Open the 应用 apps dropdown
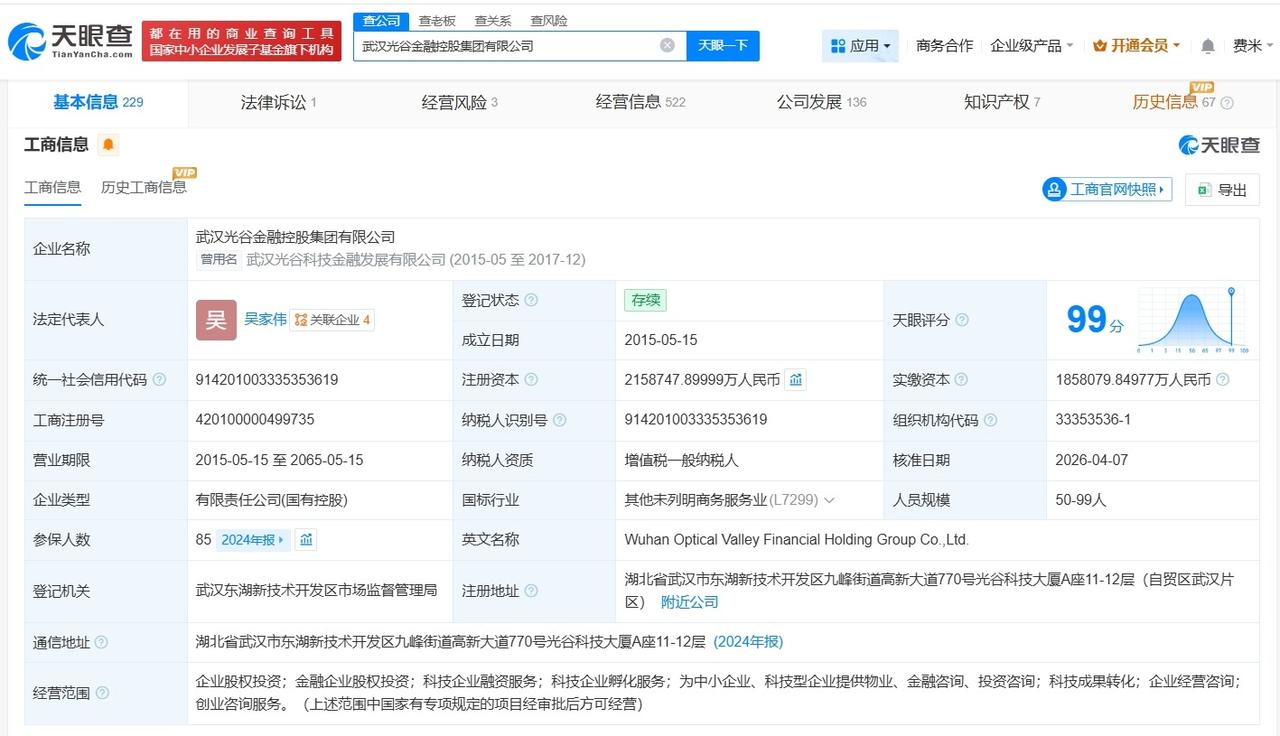The image size is (1280, 736). 861,46
